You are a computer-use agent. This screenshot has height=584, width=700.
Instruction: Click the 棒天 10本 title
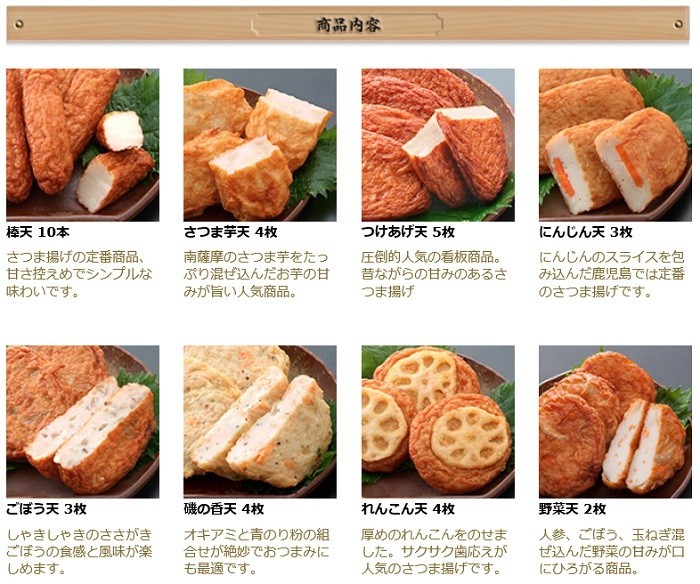(x=38, y=232)
